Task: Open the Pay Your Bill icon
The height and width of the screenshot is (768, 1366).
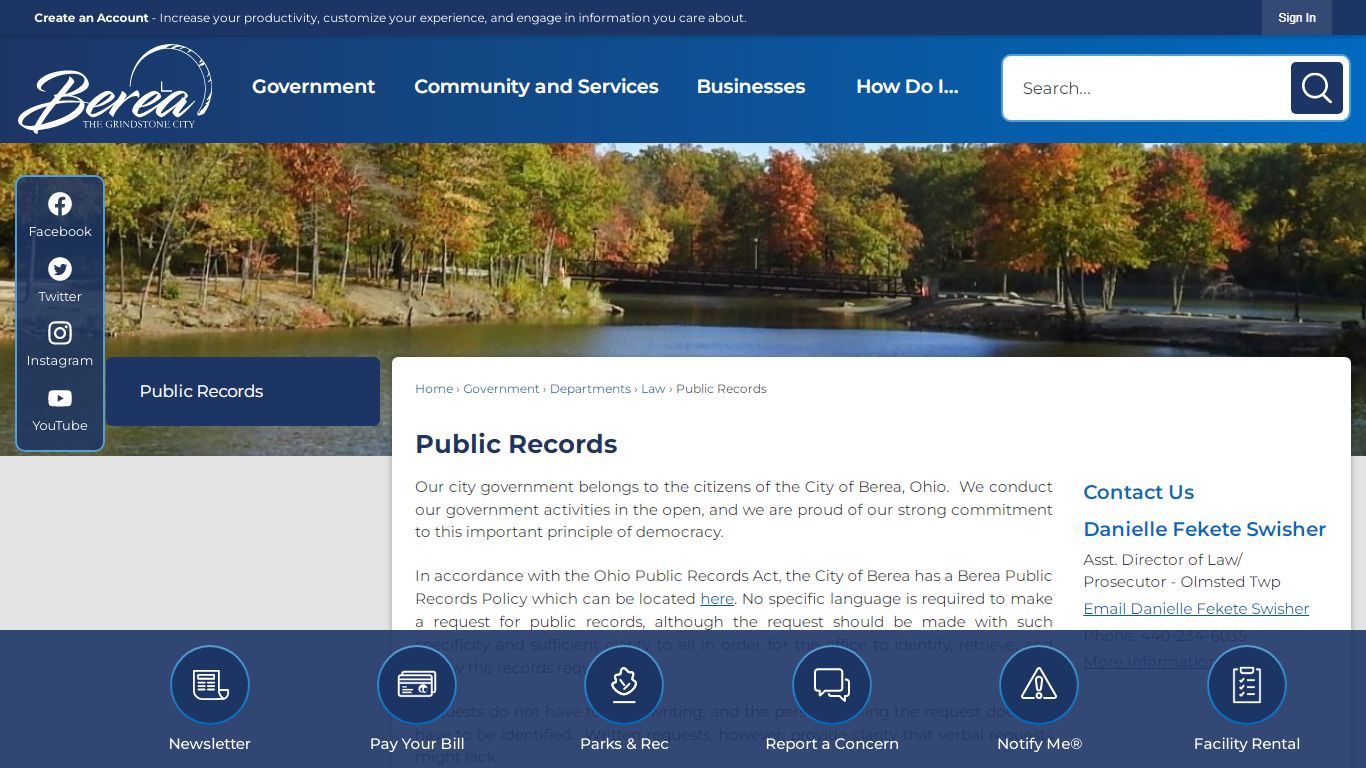Action: 417,685
